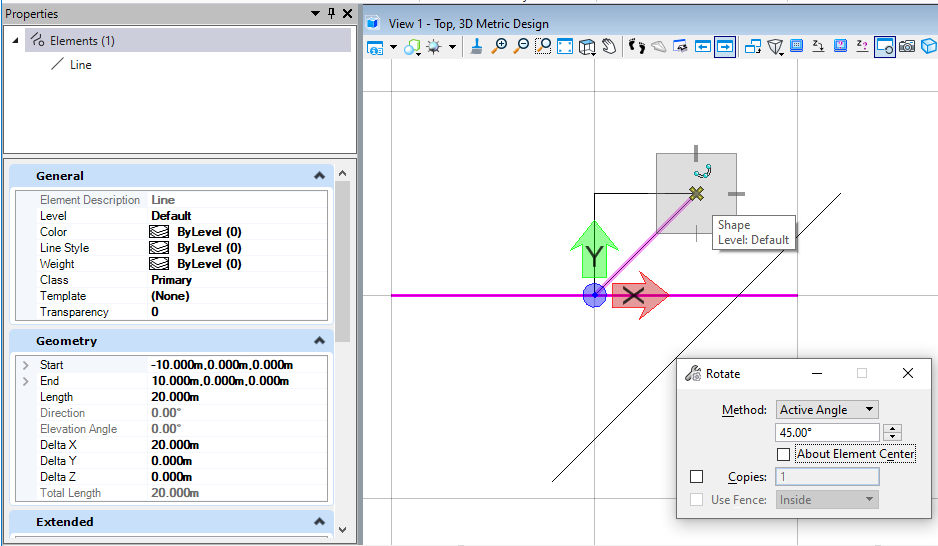Viewport: 938px width, 546px height.
Task: Click the Weight ByLevel (0) swatch
Action: point(159,264)
